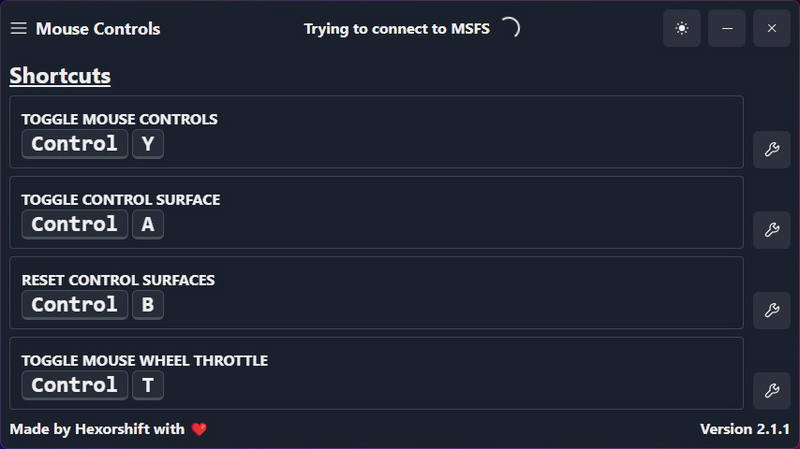
Task: Close the Mouse Controls window
Action: click(772, 28)
